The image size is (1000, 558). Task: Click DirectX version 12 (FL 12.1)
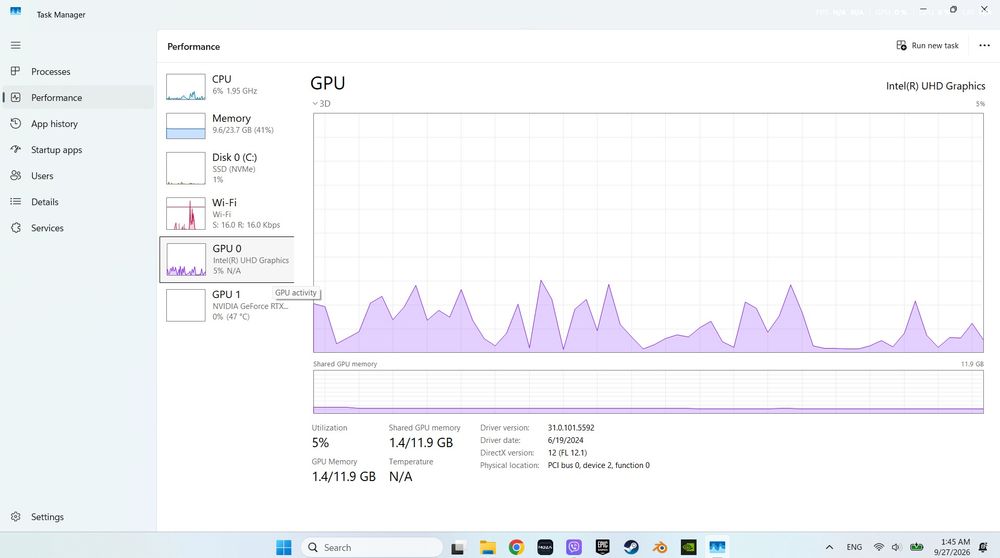click(567, 453)
